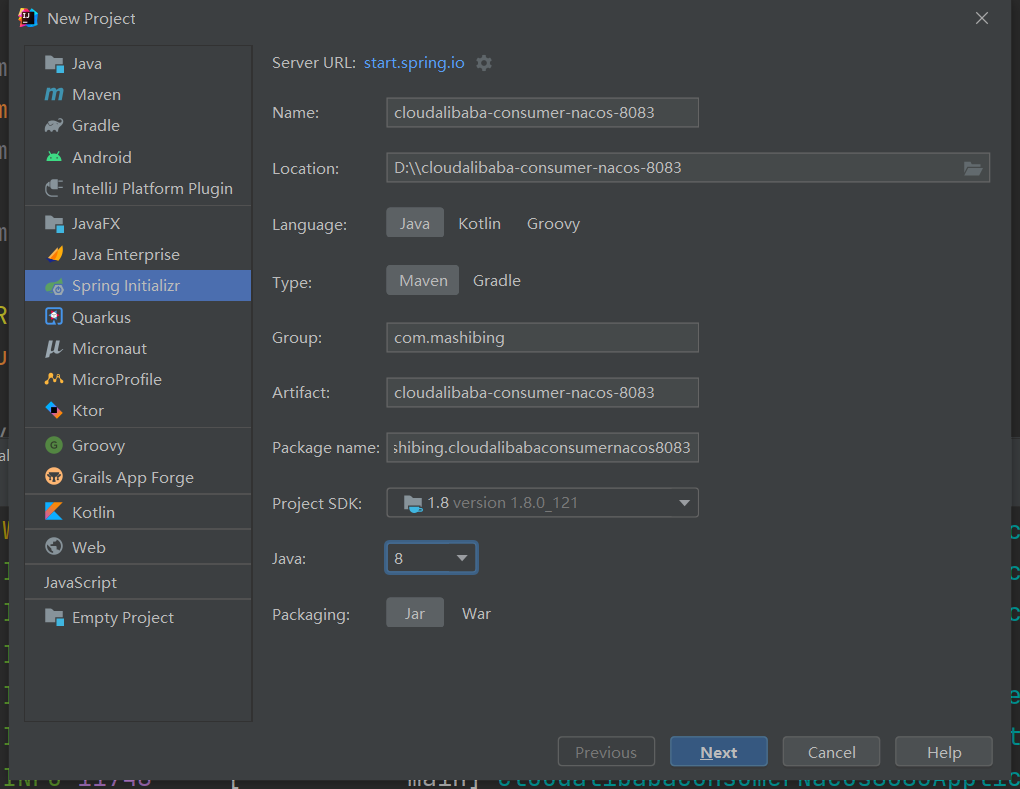Select JavaScript category

pyautogui.click(x=138, y=582)
